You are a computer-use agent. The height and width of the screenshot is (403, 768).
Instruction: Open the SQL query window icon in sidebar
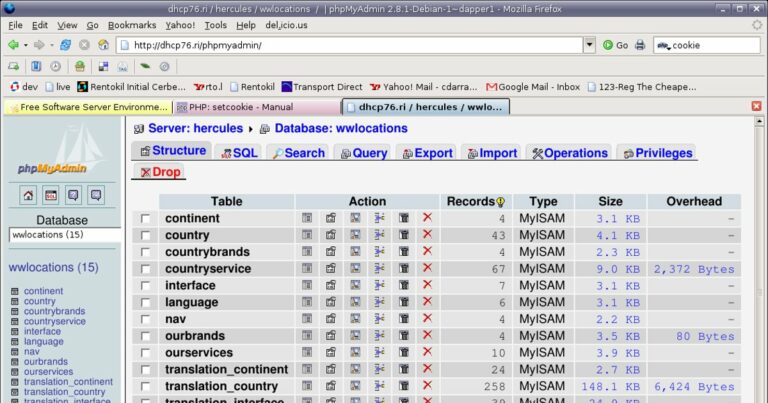click(x=50, y=195)
